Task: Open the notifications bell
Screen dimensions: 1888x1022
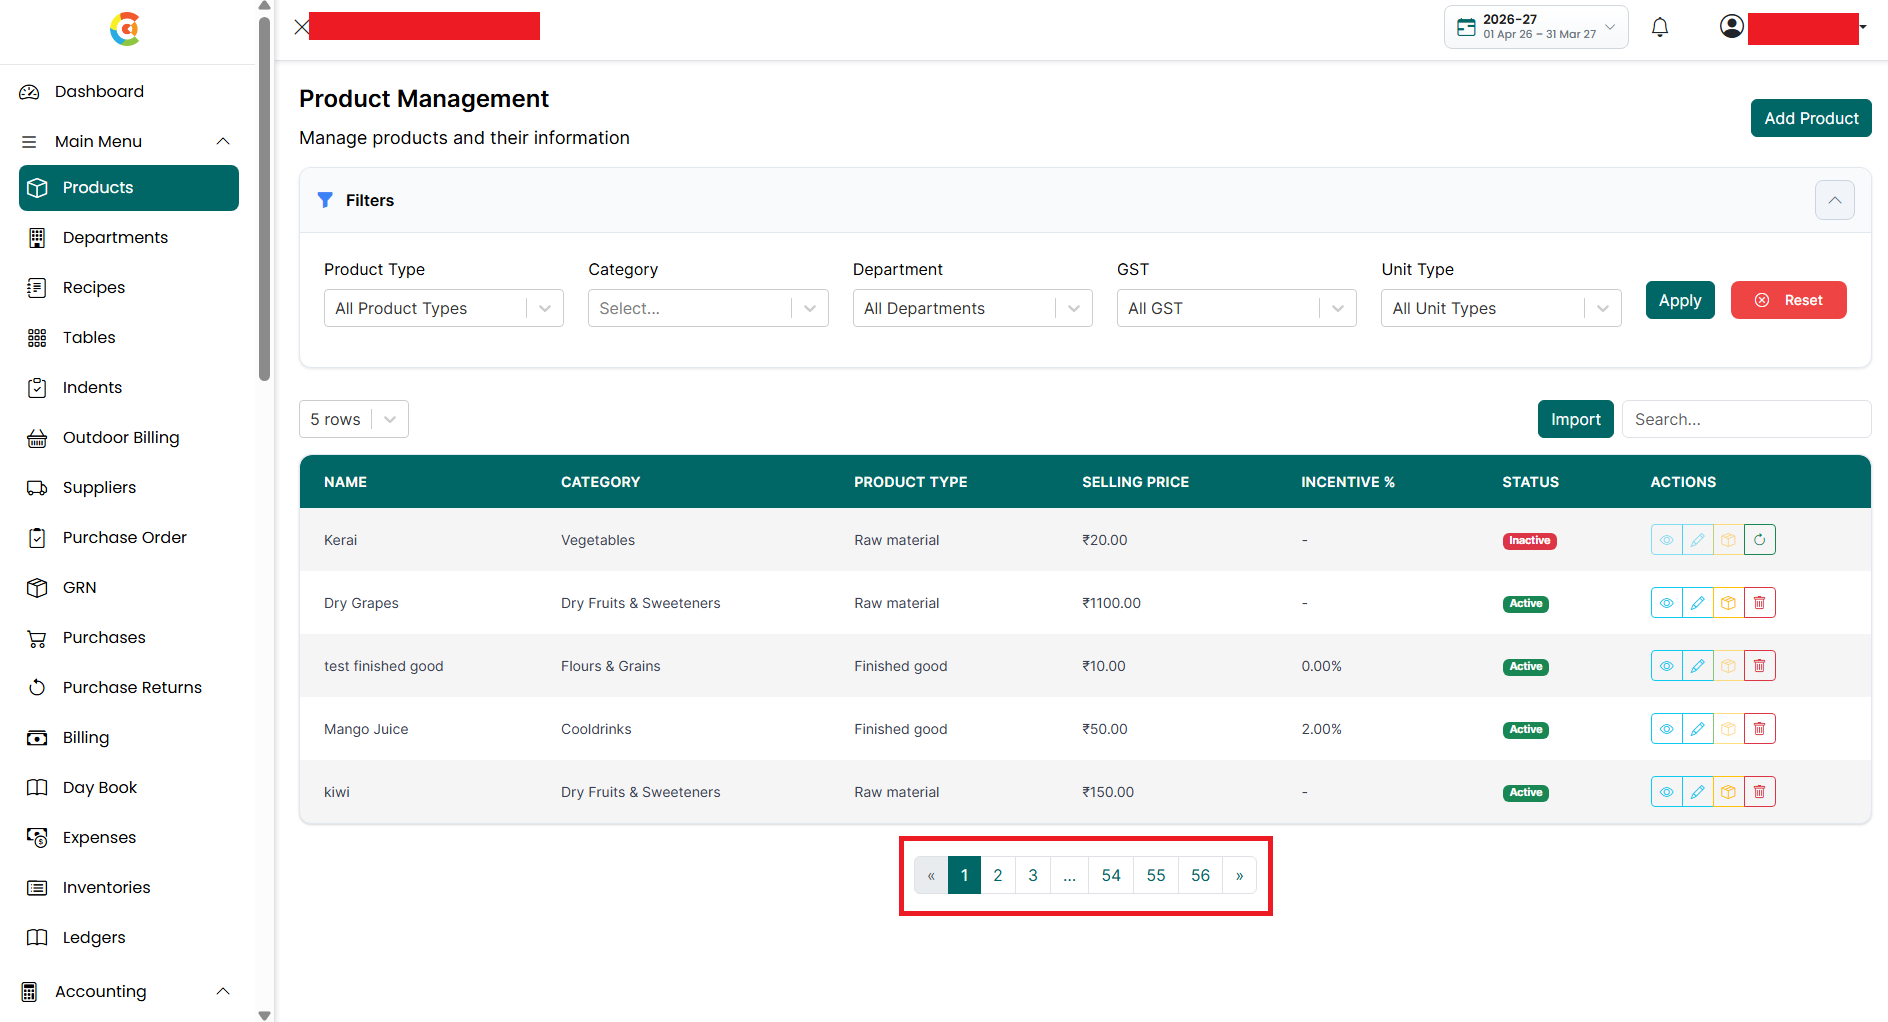Action: (x=1660, y=27)
